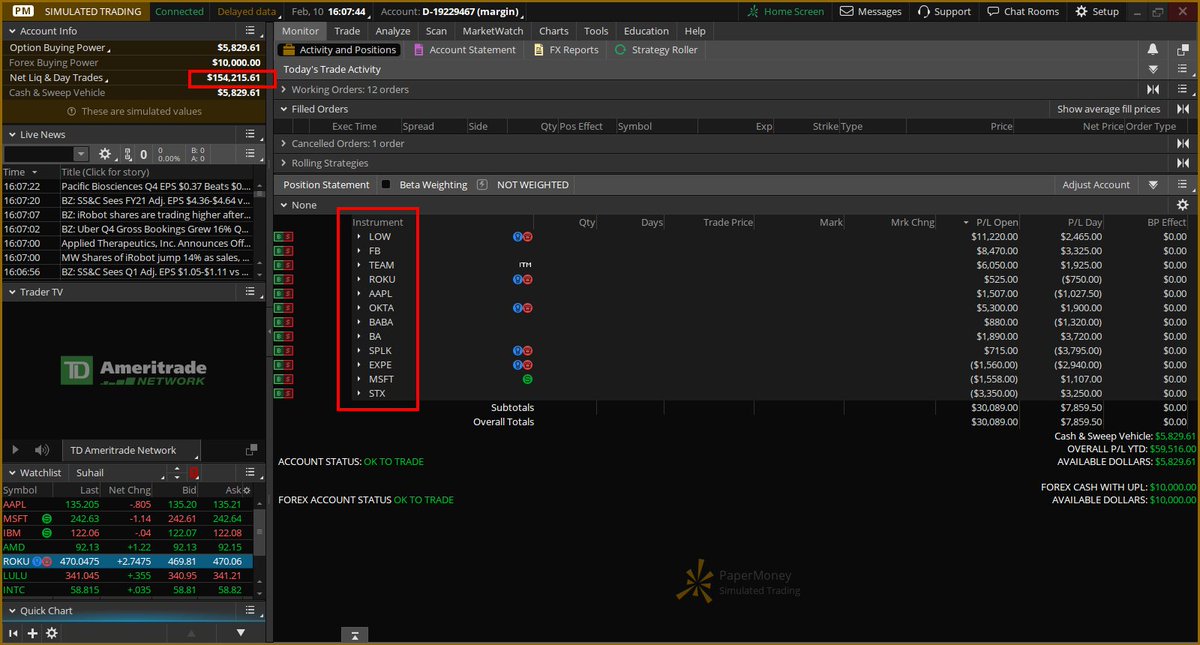Collapse the Live News panel
This screenshot has width=1200, height=645.
coord(11,134)
